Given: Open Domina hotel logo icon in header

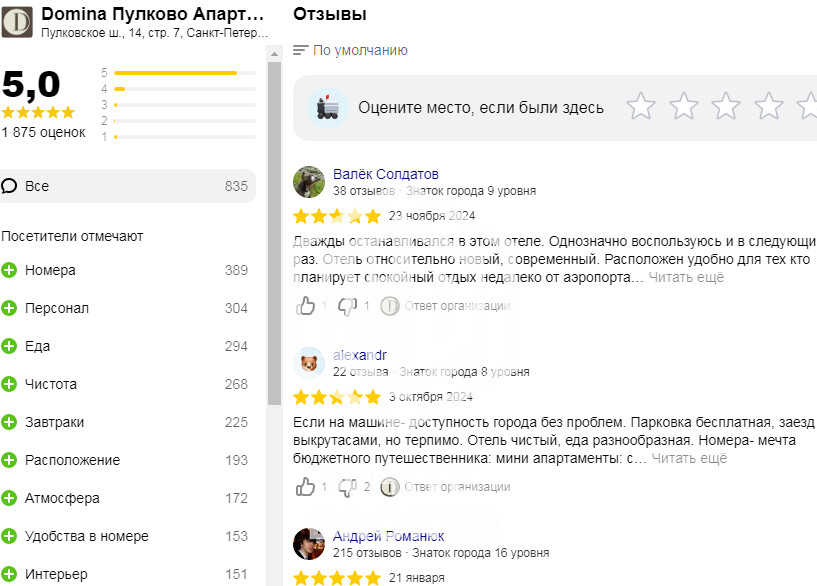Looking at the screenshot, I should [x=19, y=22].
